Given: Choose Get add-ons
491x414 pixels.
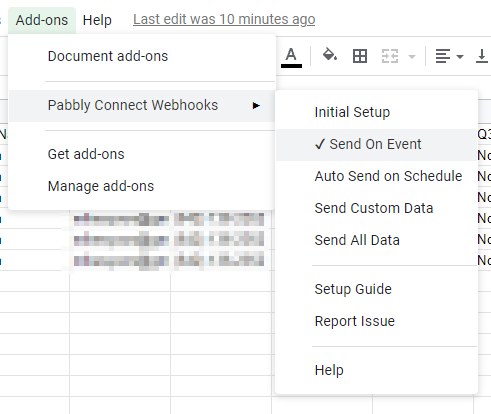Looking at the screenshot, I should [x=142, y=154].
